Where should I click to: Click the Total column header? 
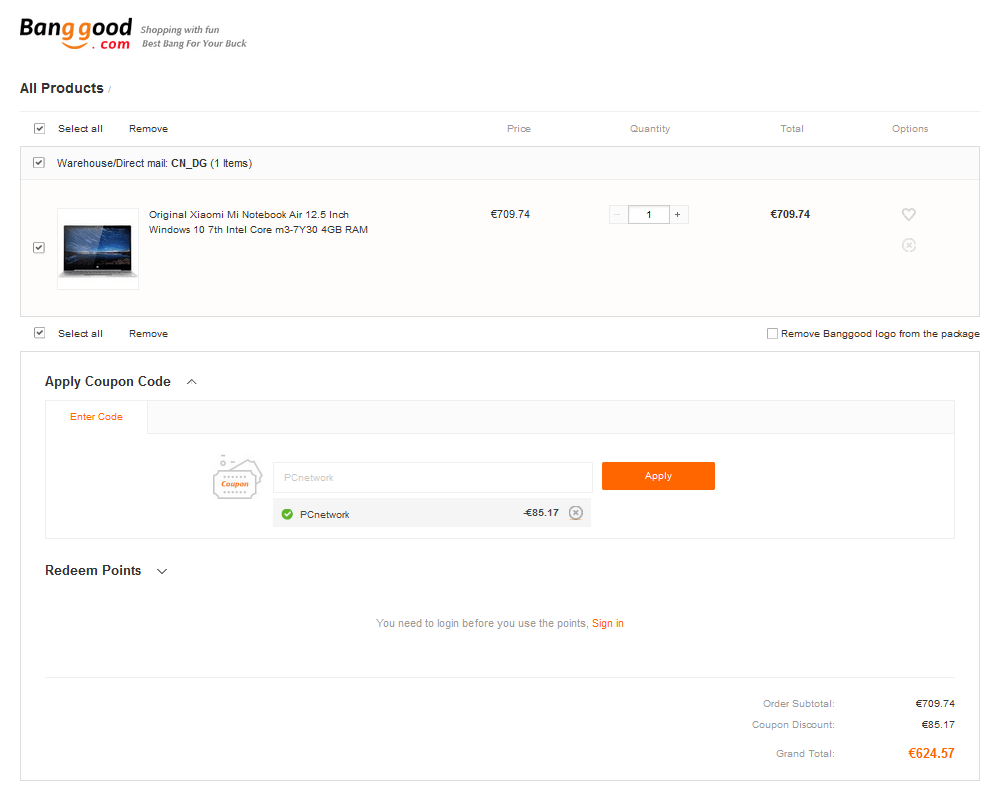[791, 128]
